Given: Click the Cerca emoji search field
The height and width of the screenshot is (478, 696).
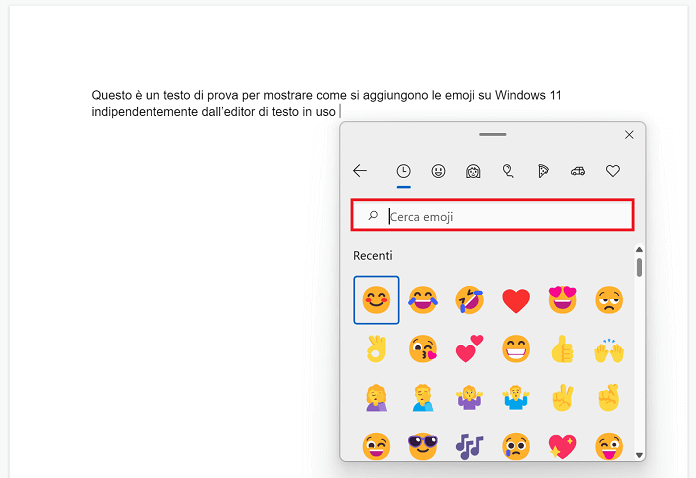Looking at the screenshot, I should click(x=493, y=216).
